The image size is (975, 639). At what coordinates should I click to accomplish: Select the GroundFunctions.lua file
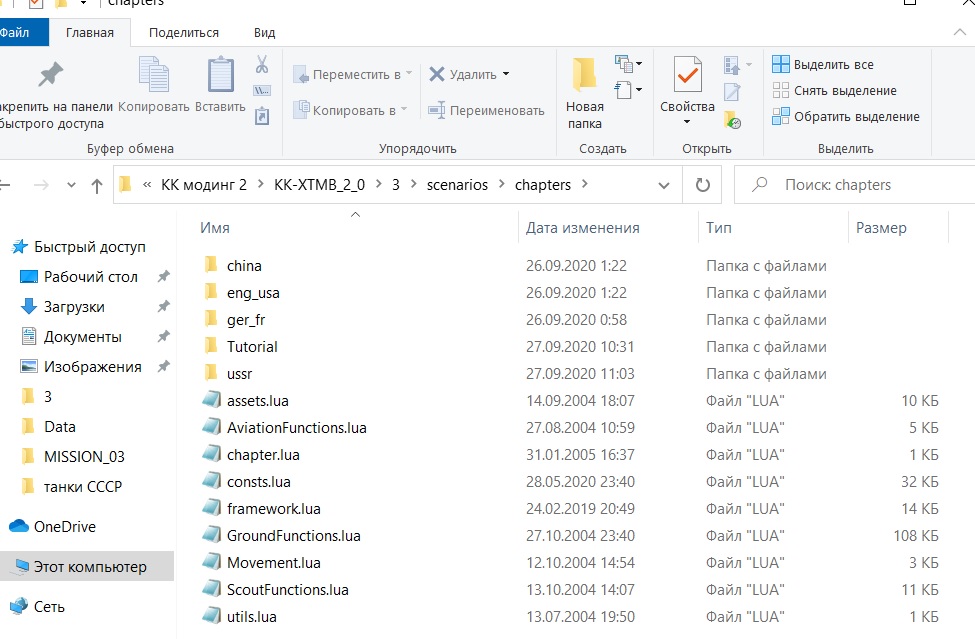point(293,535)
